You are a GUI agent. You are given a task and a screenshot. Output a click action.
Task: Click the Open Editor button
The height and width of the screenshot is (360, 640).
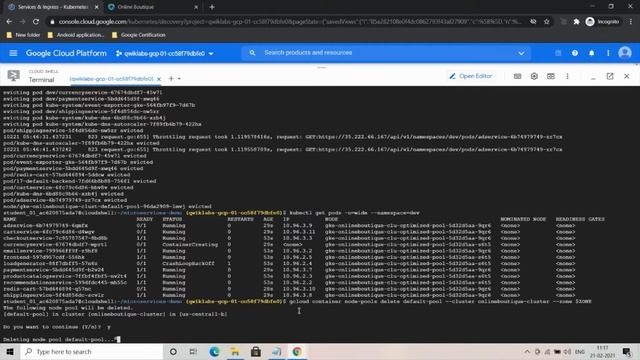[x=471, y=76]
